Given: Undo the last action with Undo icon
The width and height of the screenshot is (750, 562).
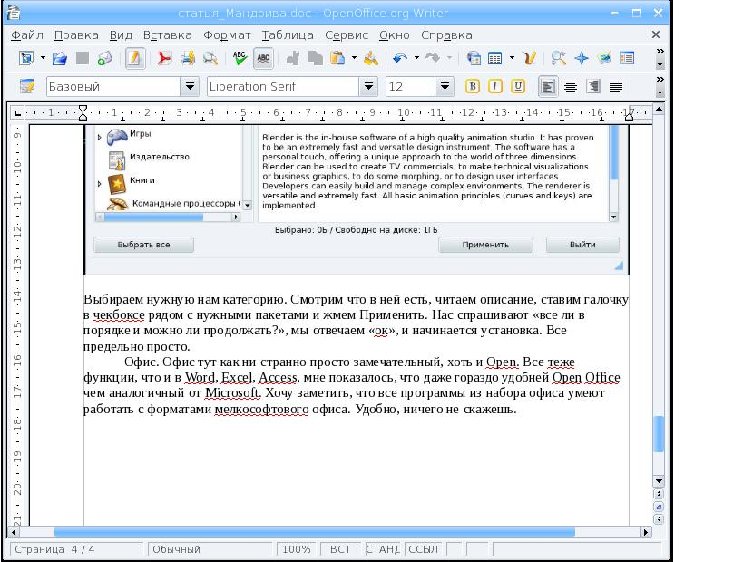Looking at the screenshot, I should (x=400, y=58).
